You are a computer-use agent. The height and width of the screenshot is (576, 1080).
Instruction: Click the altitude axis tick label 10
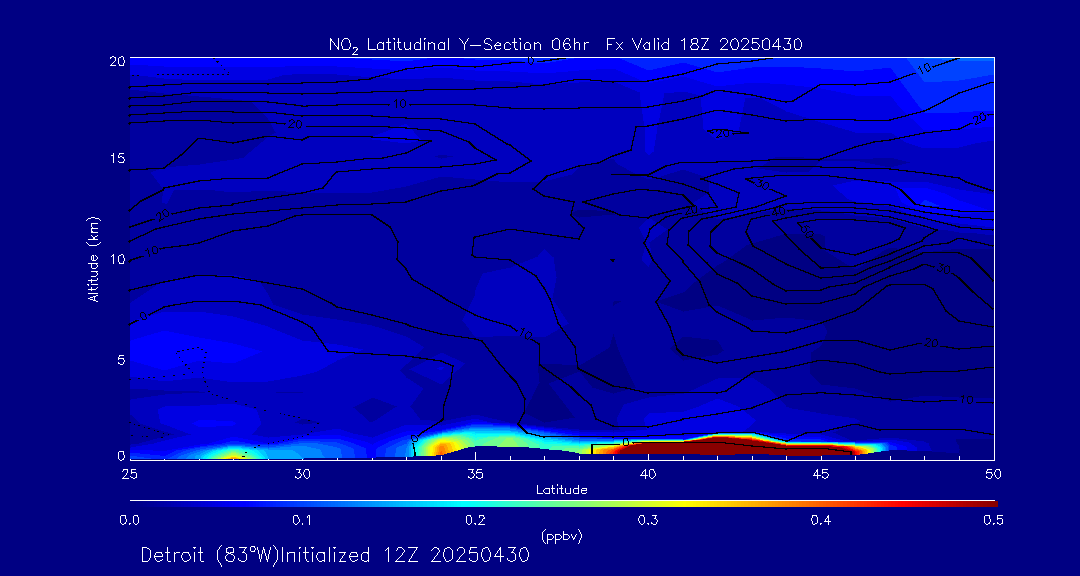118,259
